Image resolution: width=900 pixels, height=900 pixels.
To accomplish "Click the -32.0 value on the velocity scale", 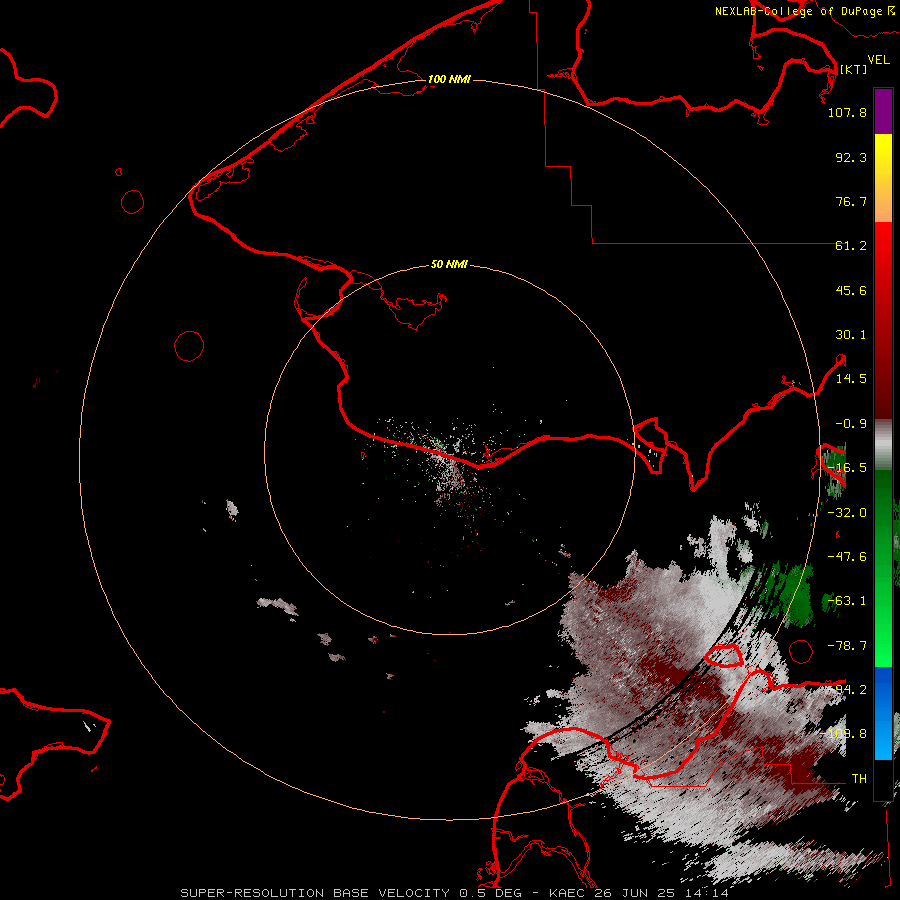I will tap(847, 513).
